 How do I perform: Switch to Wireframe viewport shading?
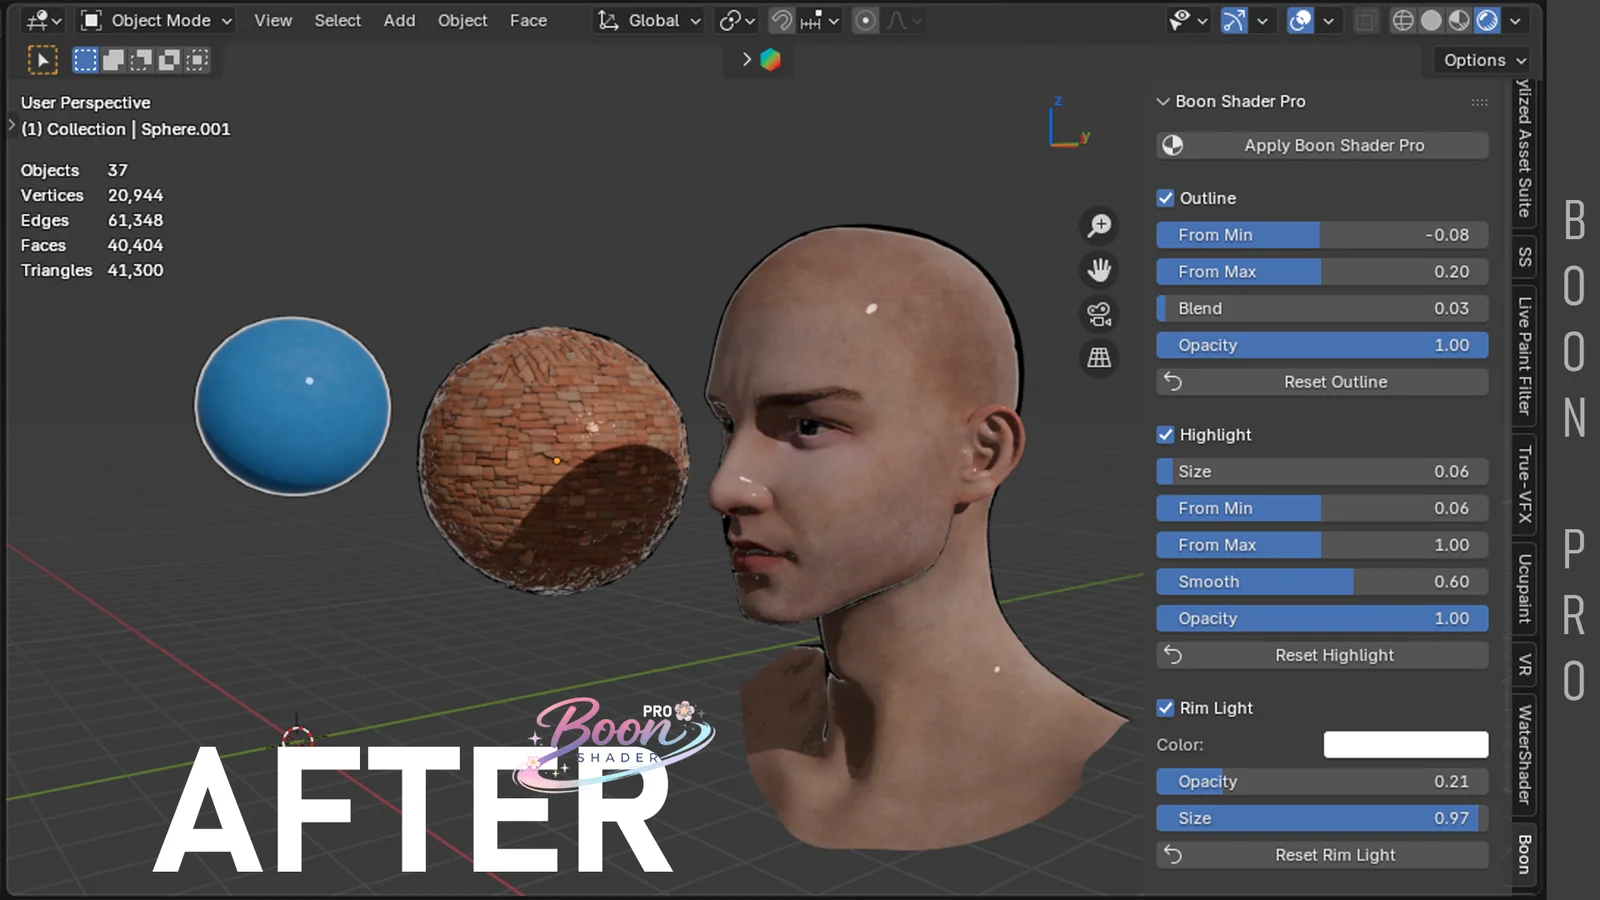(1403, 20)
